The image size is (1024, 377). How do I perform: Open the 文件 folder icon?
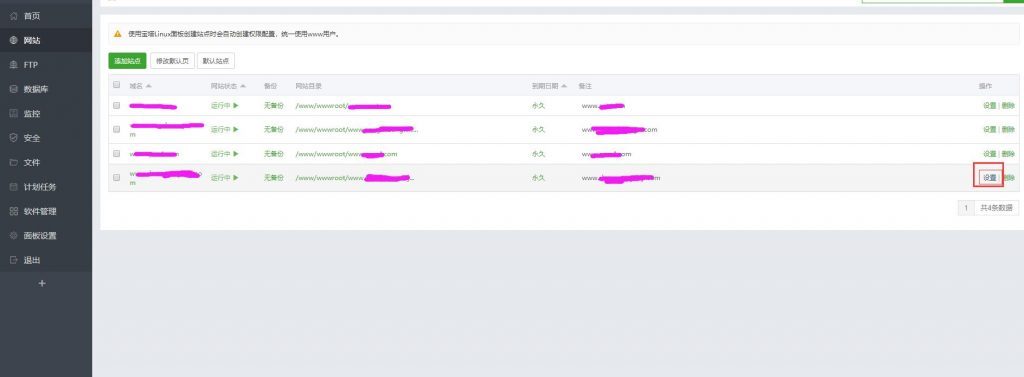point(14,162)
